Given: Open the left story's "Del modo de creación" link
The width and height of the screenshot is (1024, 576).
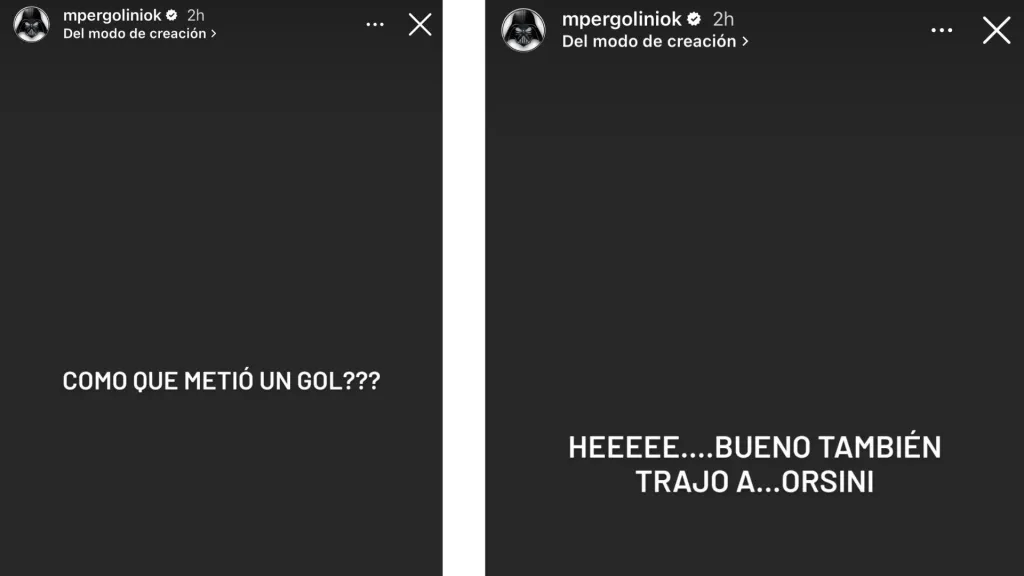Looking at the screenshot, I should (135, 33).
